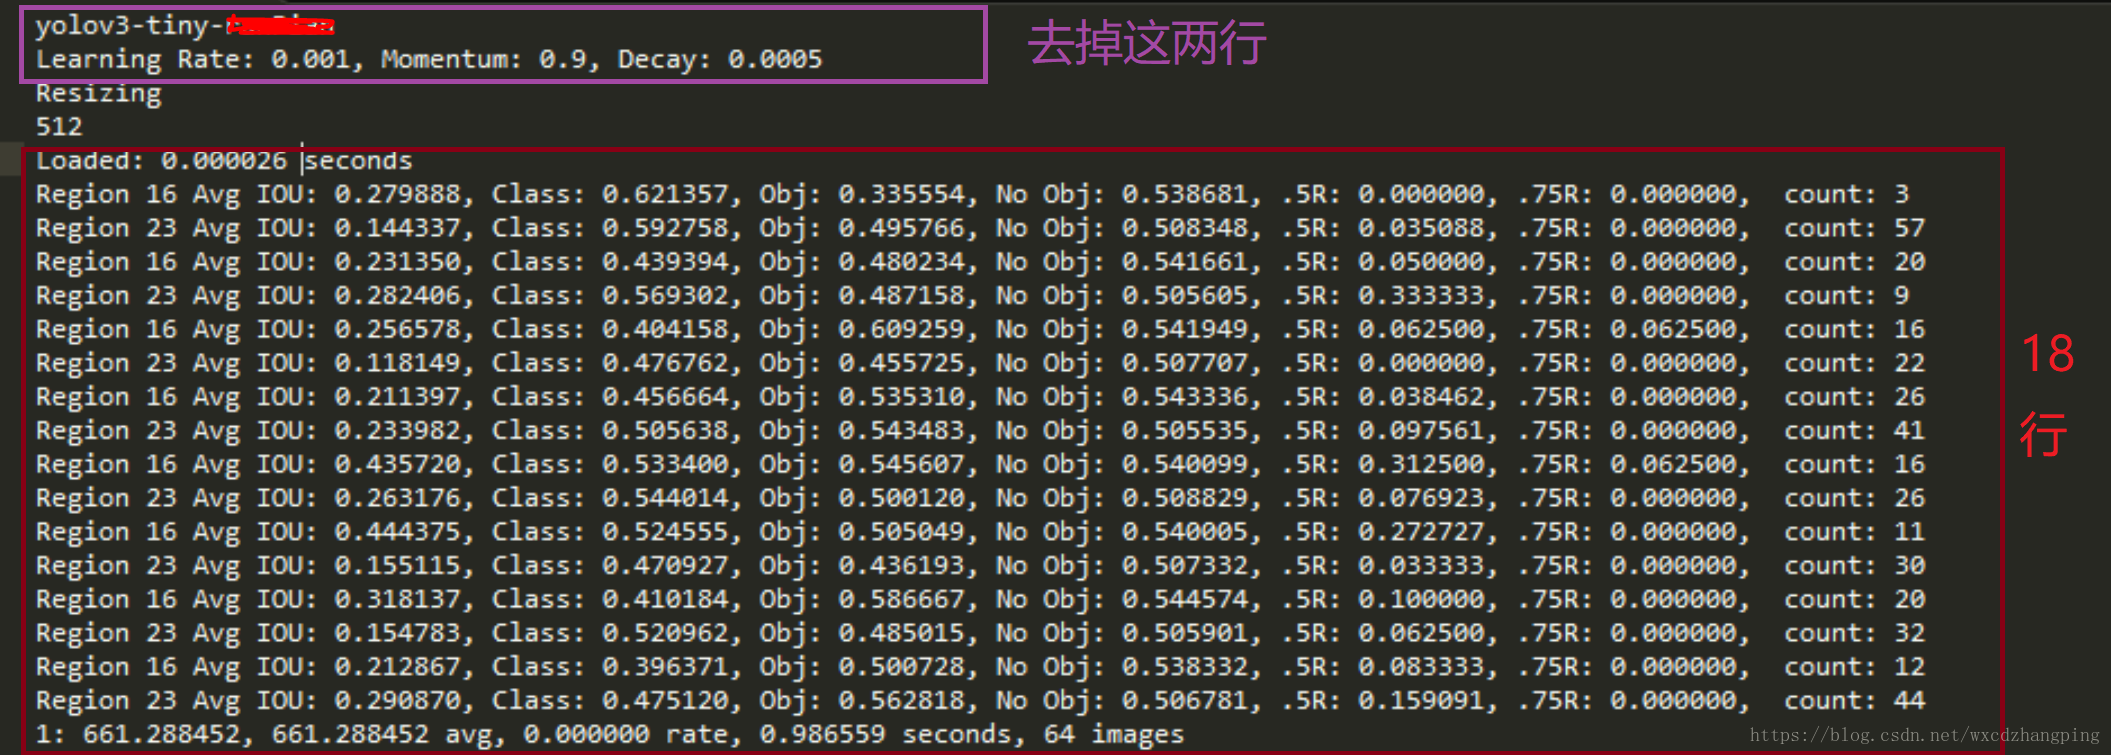The width and height of the screenshot is (2111, 755).
Task: Click the "Resizing" log line
Action: (98, 94)
